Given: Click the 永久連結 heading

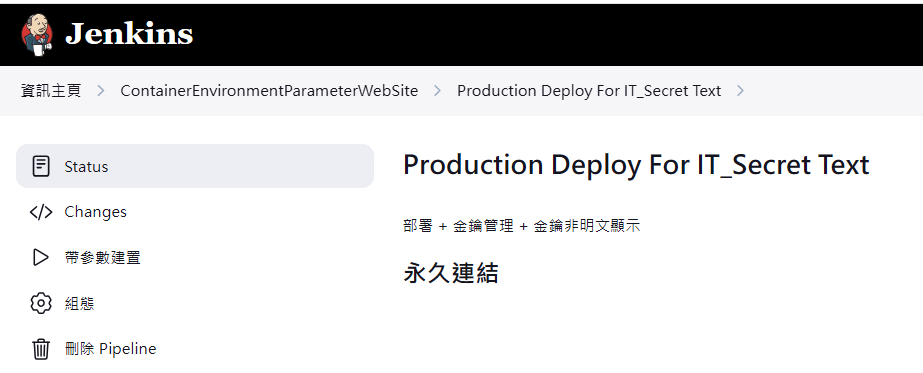Looking at the screenshot, I should tap(451, 274).
